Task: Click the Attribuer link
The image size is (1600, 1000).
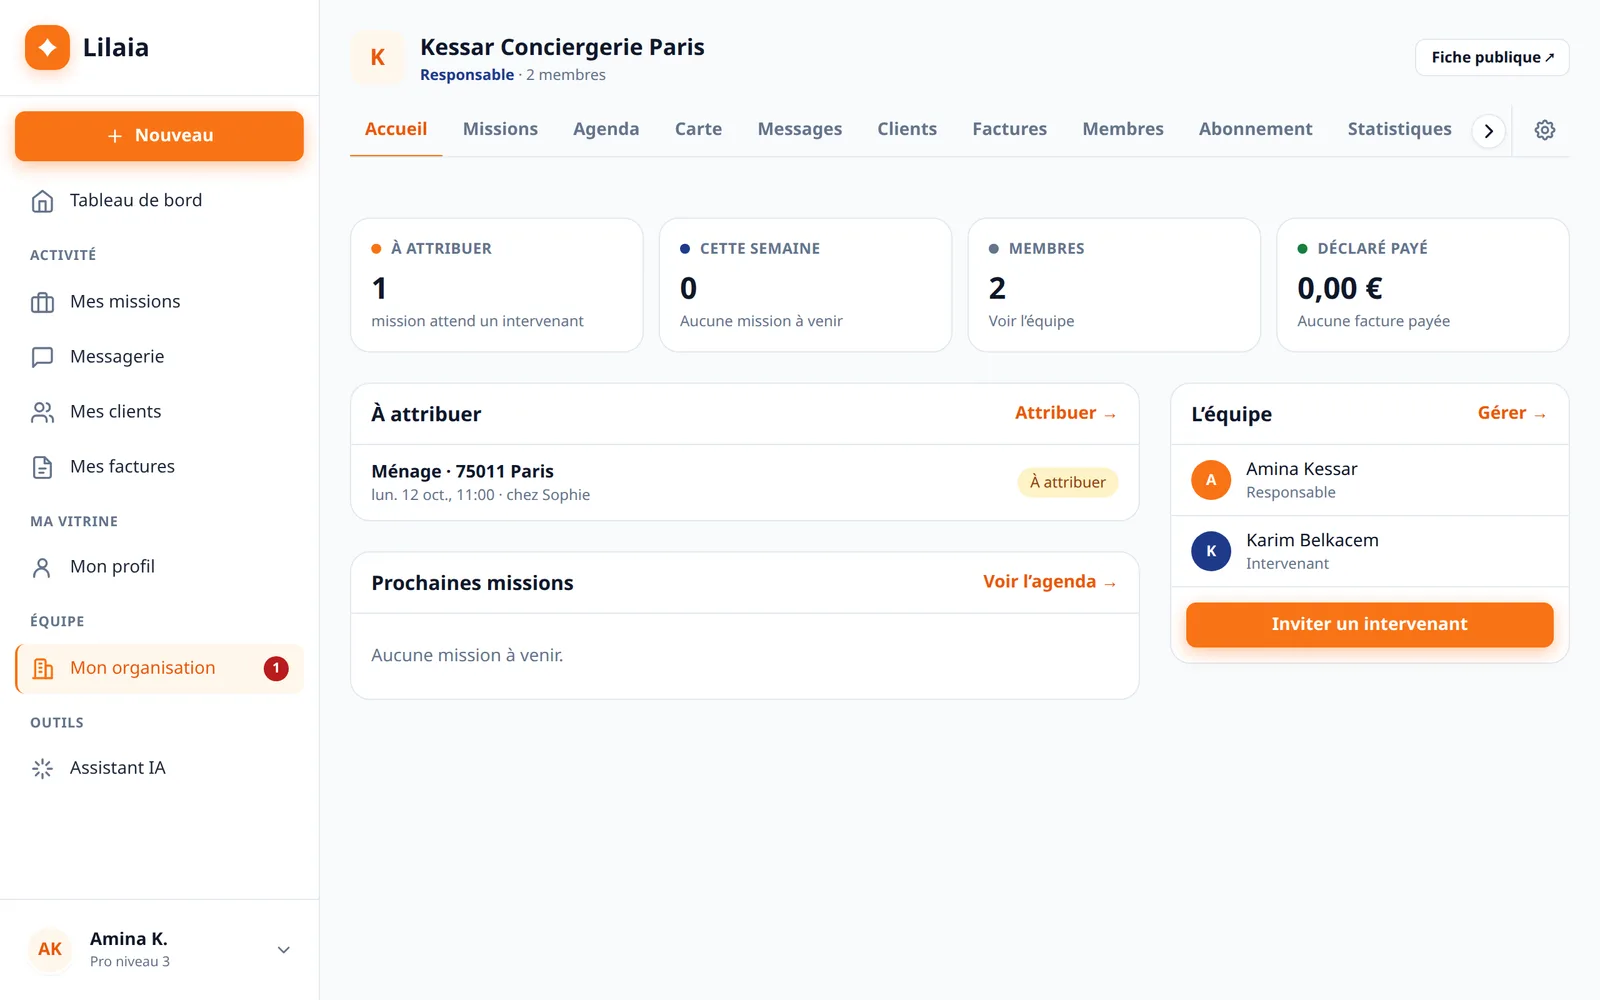Action: [x=1066, y=413]
